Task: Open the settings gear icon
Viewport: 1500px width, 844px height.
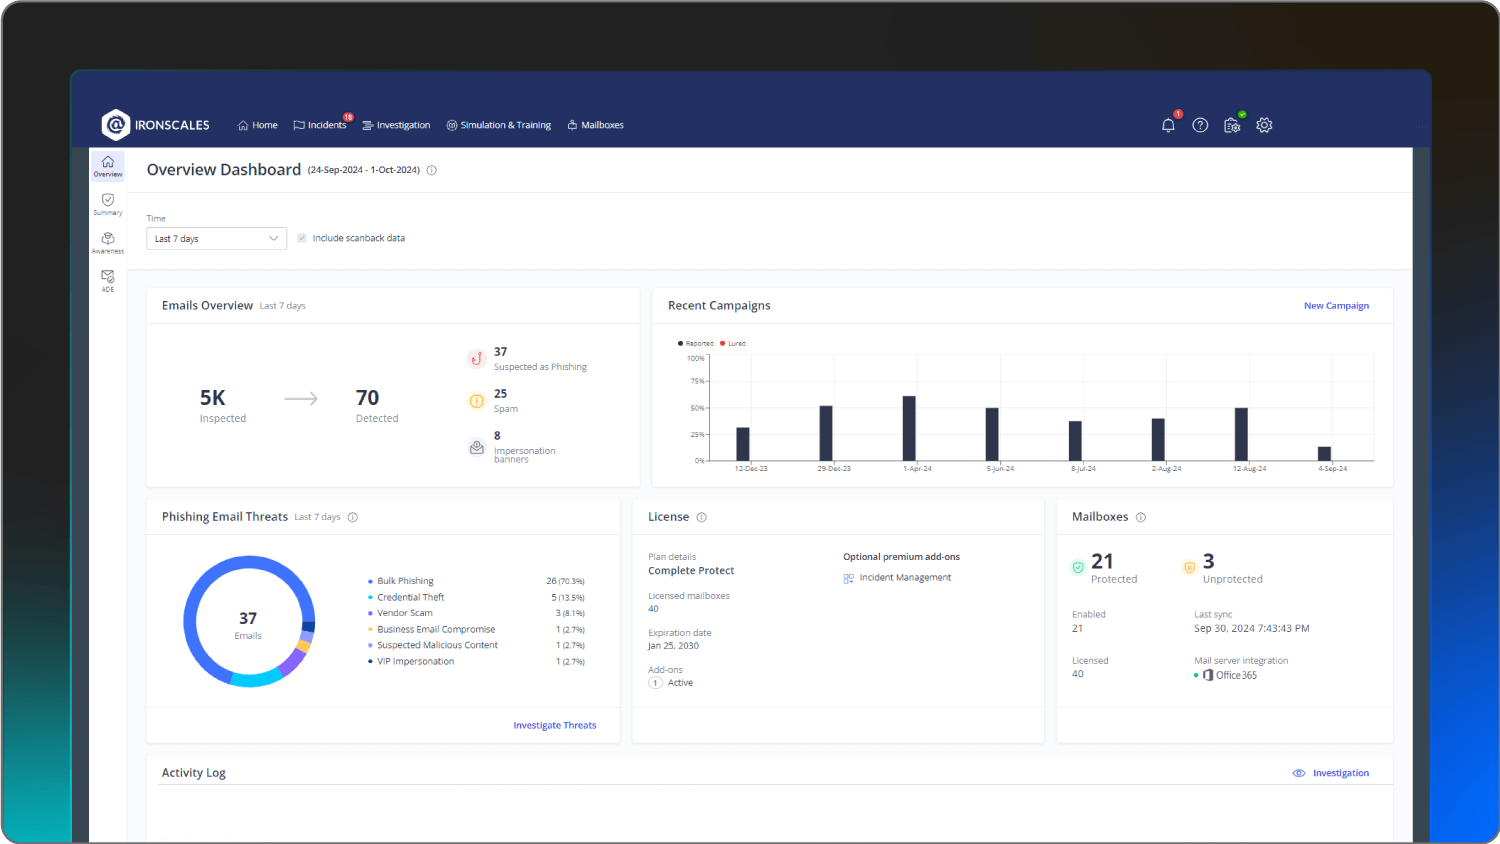Action: click(1264, 125)
